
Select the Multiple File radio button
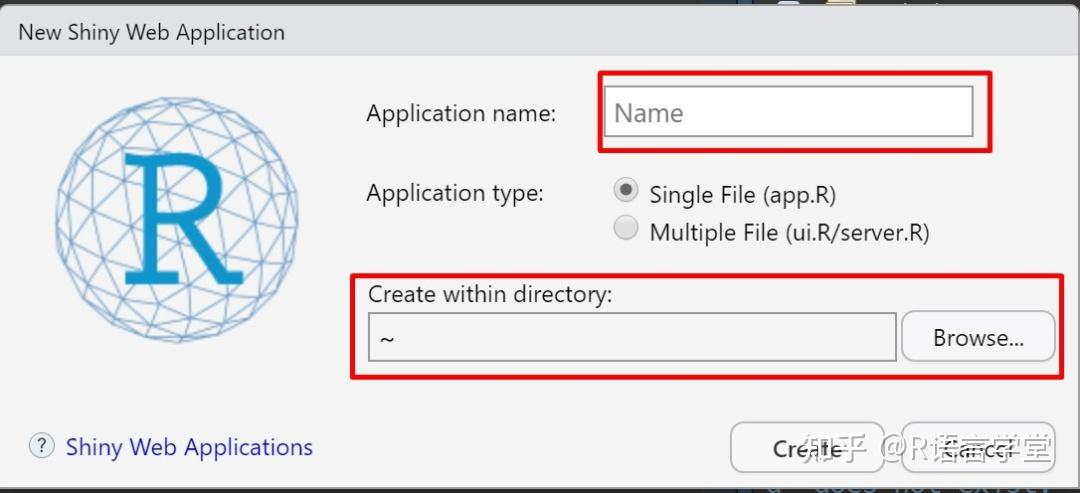point(627,229)
